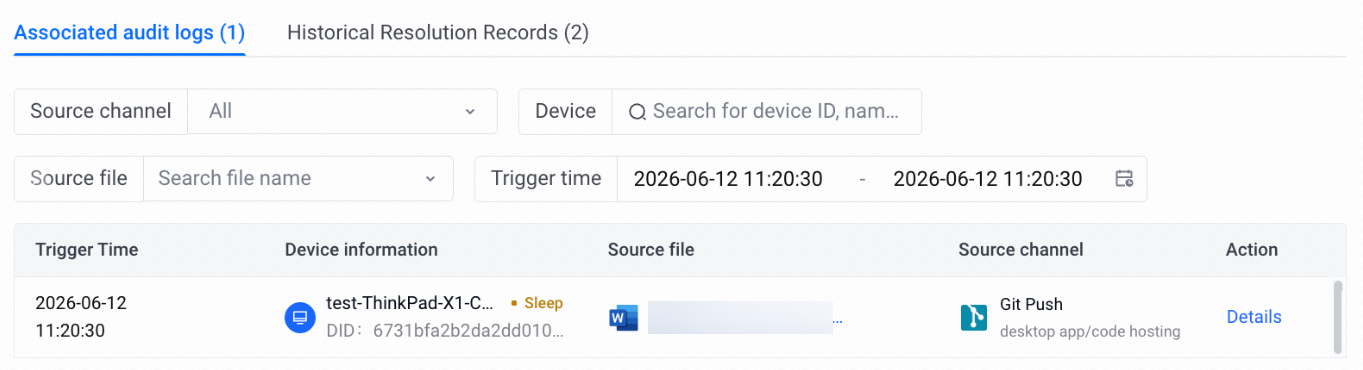Open the calendar icon in Trigger time
This screenshot has width=1363, height=370.
(x=1124, y=179)
